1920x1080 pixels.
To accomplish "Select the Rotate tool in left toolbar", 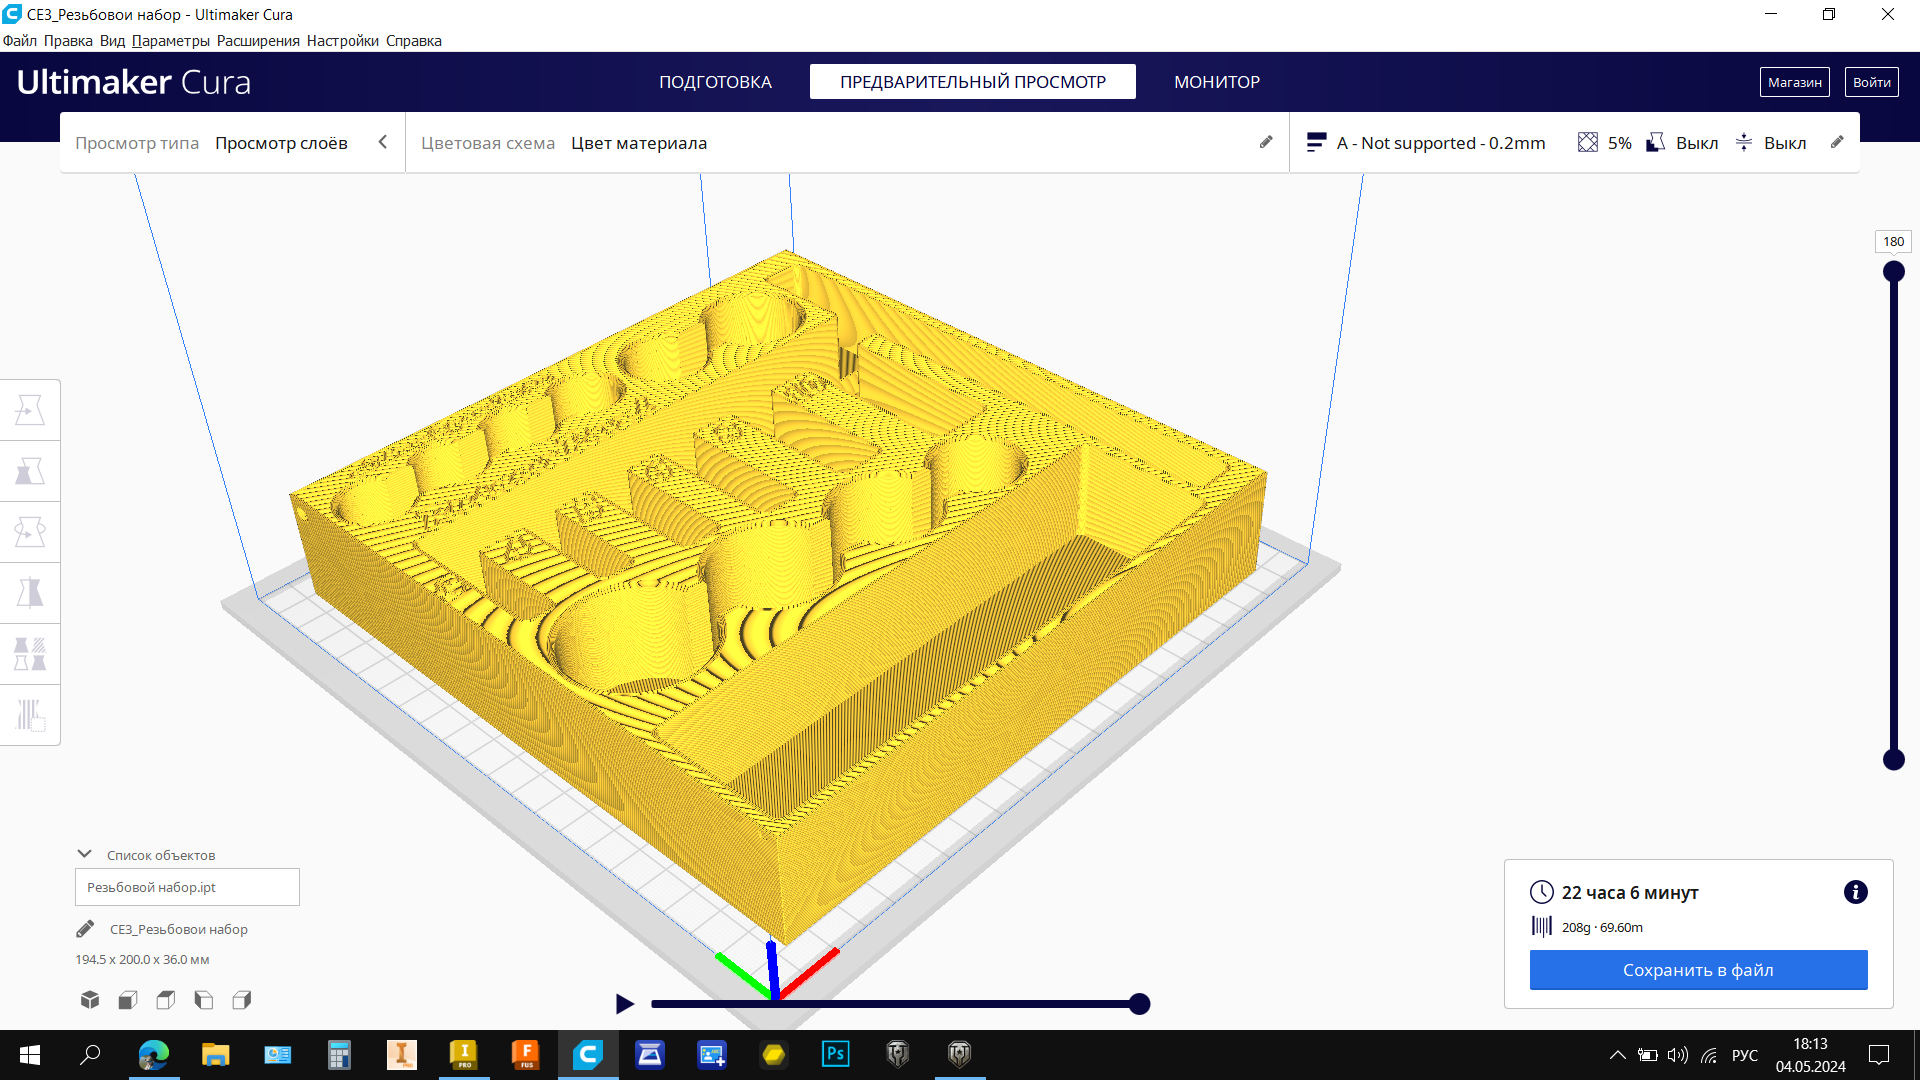I will pyautogui.click(x=30, y=532).
